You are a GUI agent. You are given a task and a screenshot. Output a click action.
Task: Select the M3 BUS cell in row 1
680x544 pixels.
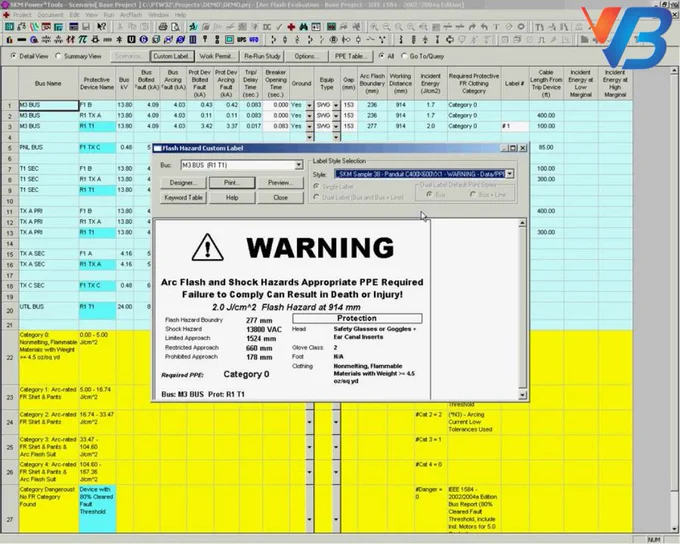point(48,105)
